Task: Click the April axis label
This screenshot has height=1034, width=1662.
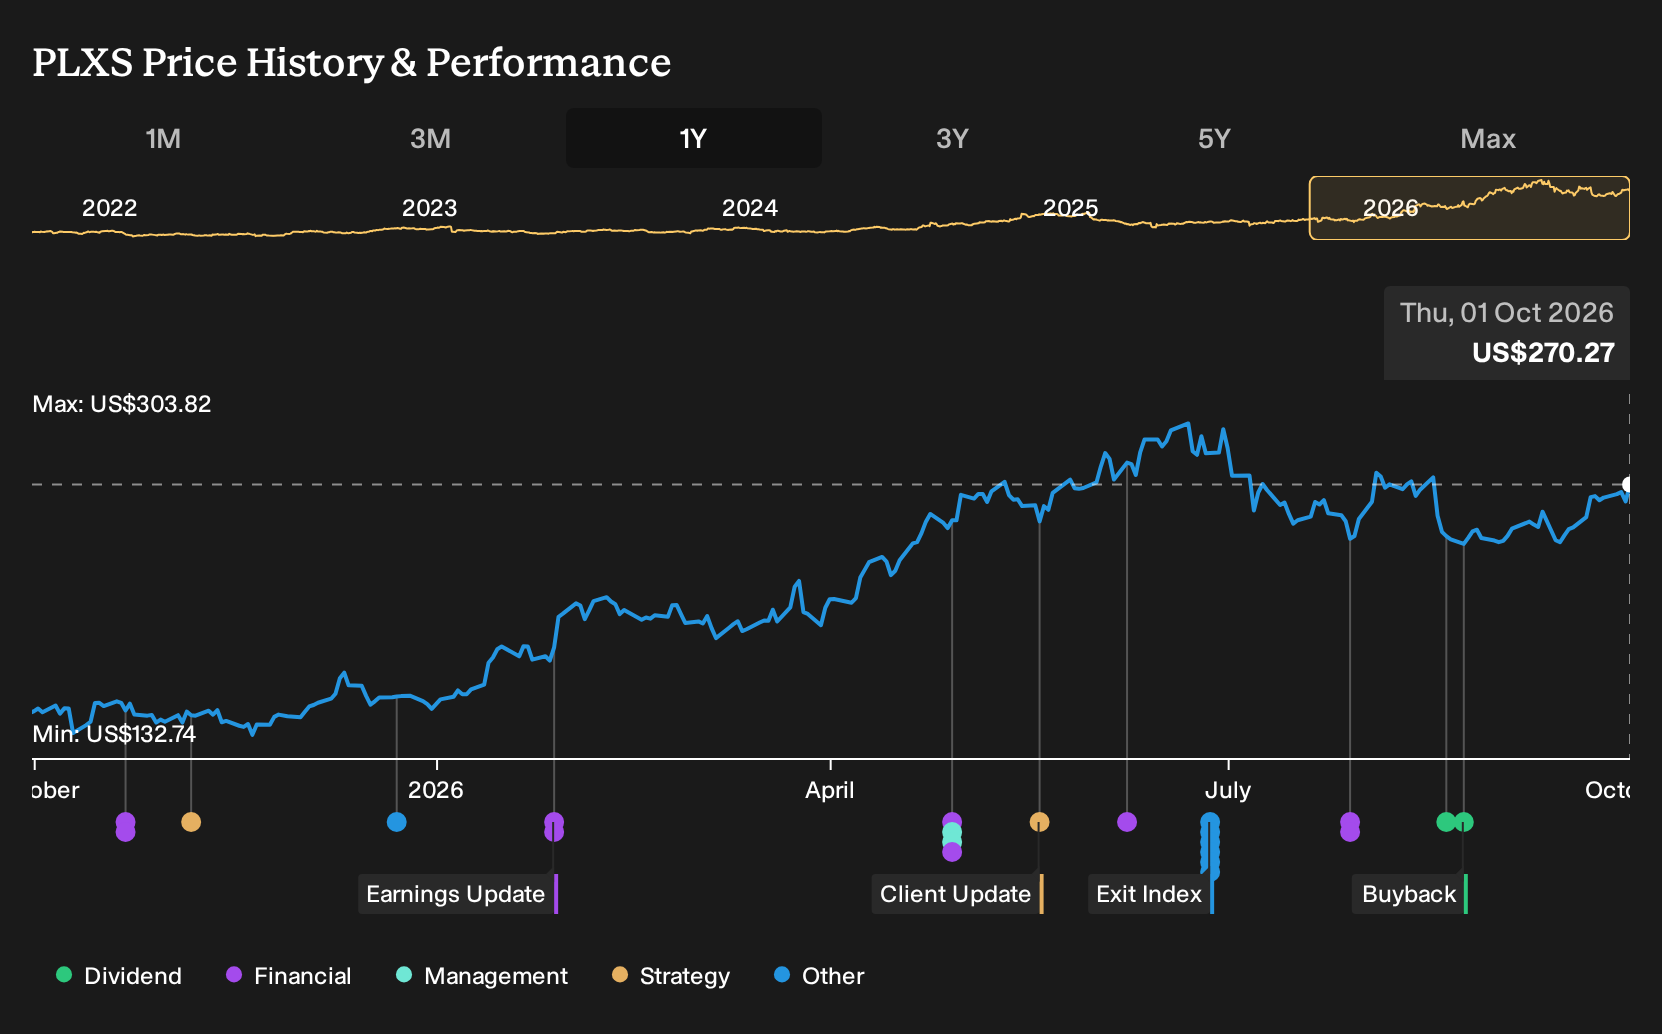Action: tap(830, 790)
